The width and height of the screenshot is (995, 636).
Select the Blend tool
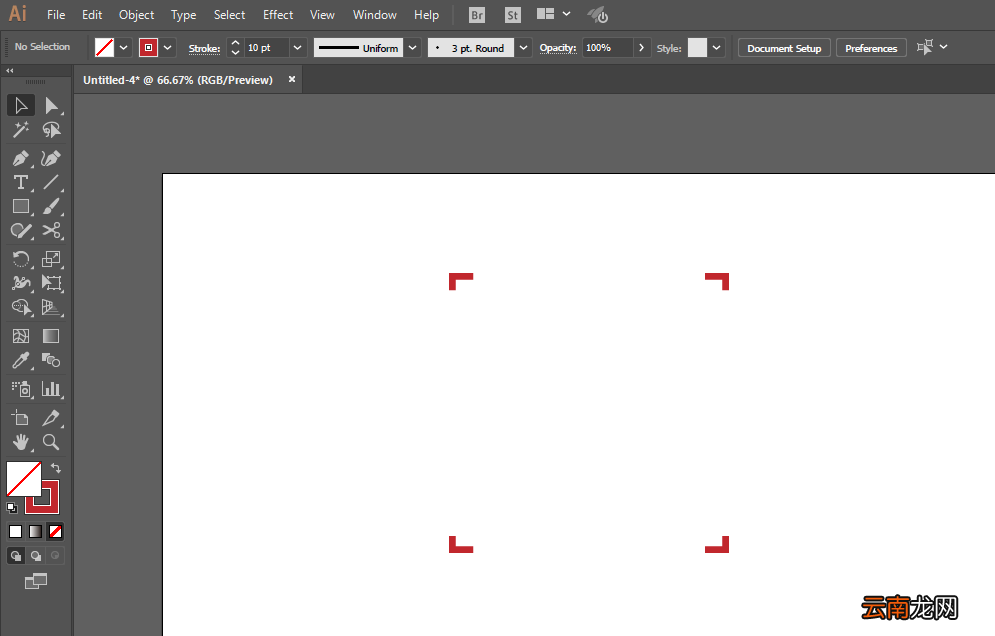51,361
